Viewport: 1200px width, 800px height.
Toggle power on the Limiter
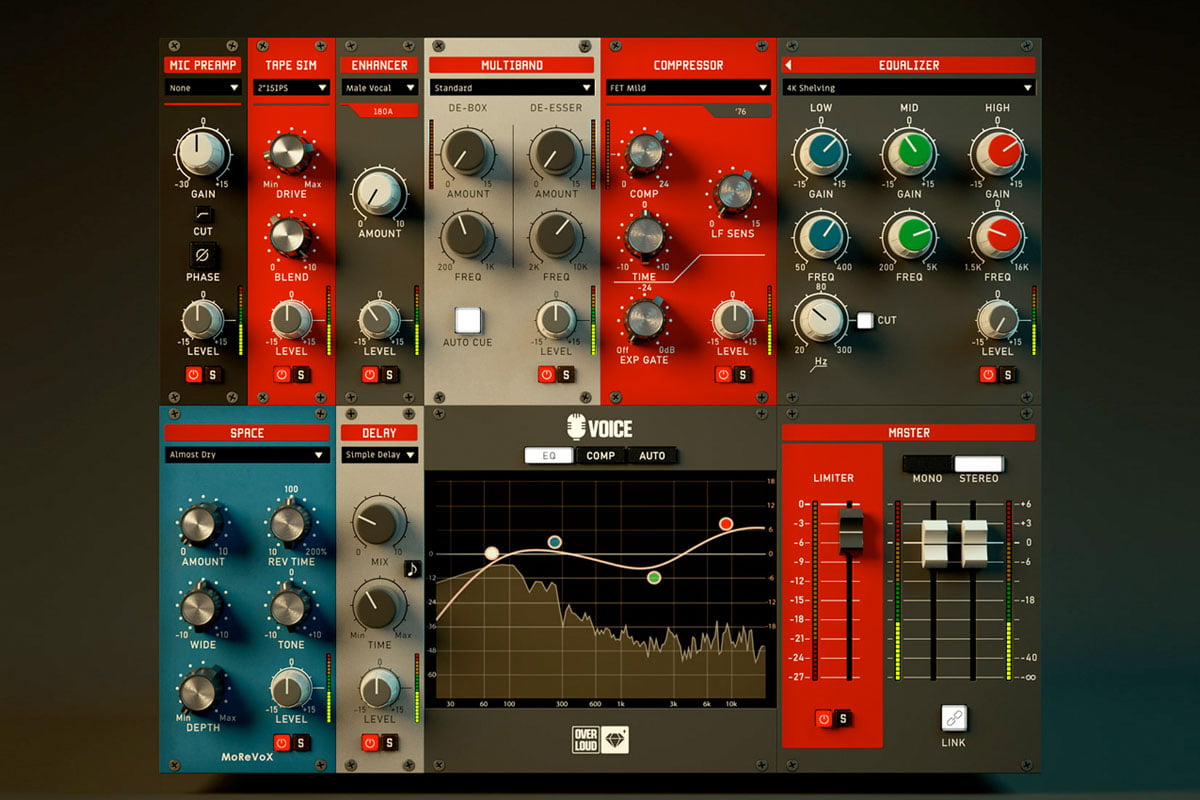click(x=824, y=718)
